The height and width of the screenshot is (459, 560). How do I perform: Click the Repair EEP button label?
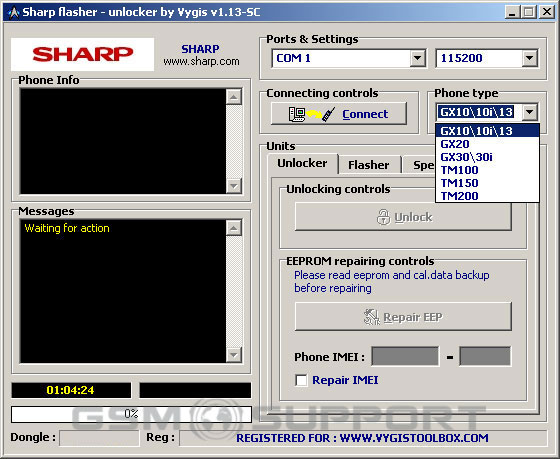(x=413, y=317)
